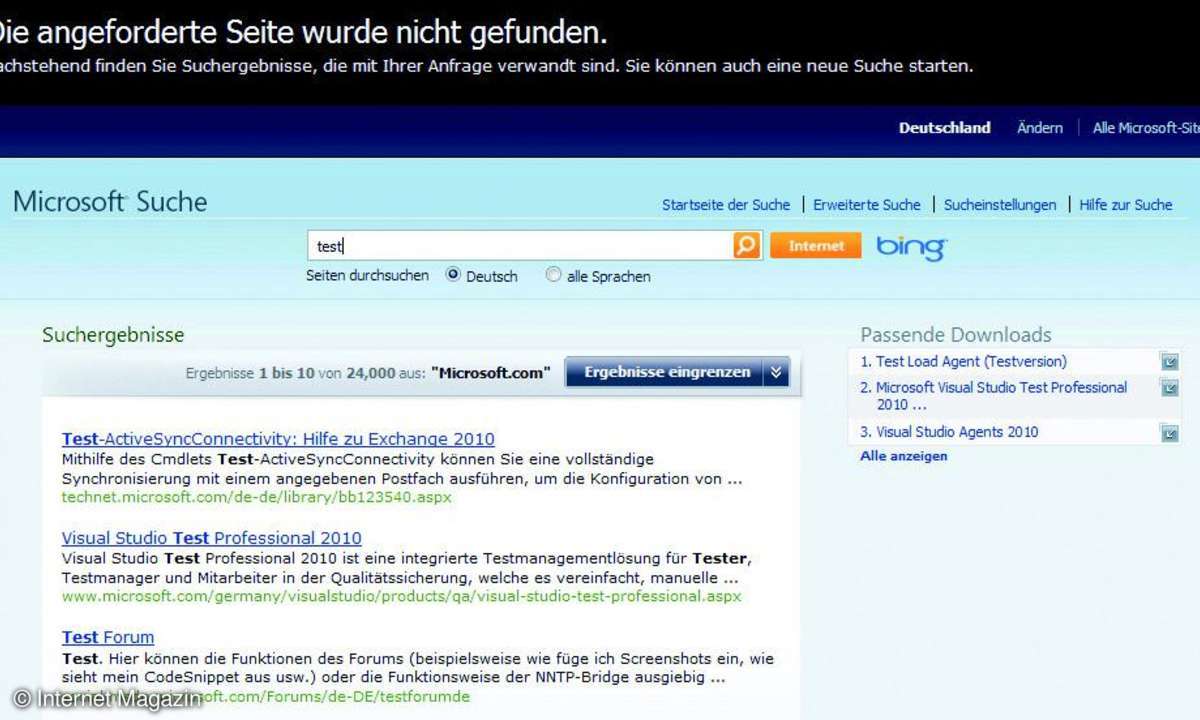Open download icon for Visual Studio Agents 2010
The width and height of the screenshot is (1200, 720).
(x=1169, y=433)
